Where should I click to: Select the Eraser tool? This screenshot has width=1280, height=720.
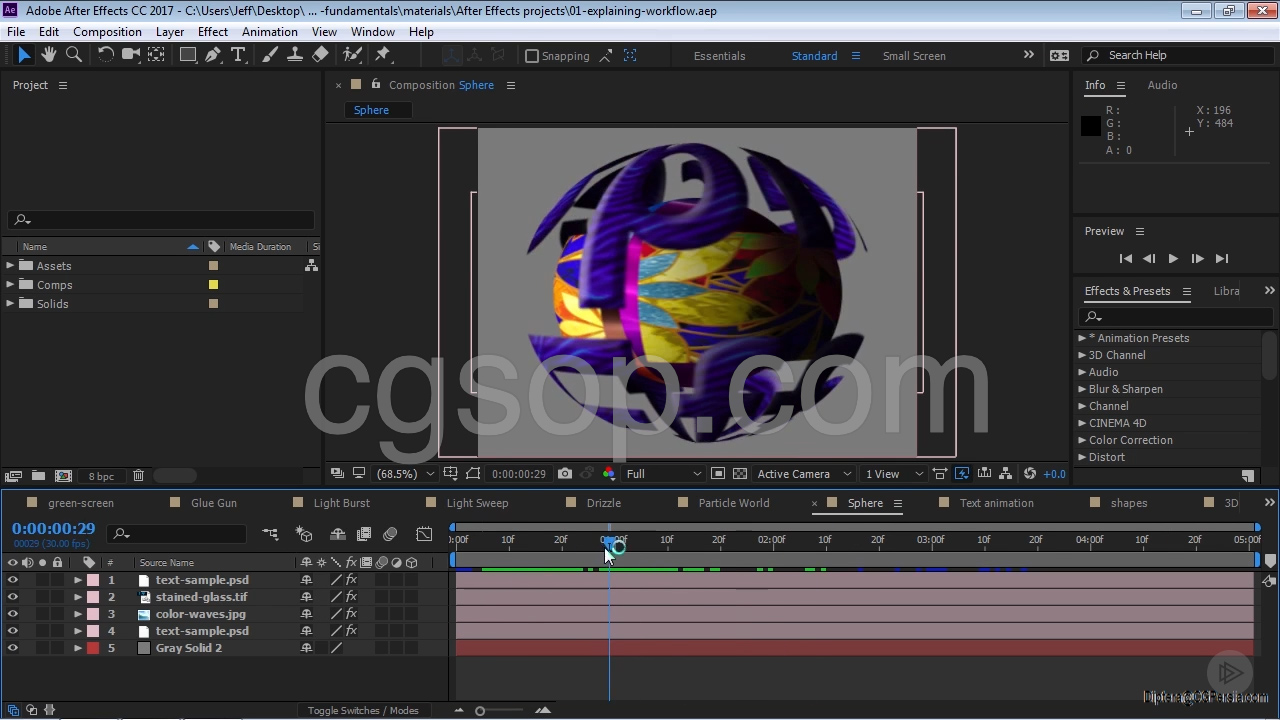click(x=320, y=55)
